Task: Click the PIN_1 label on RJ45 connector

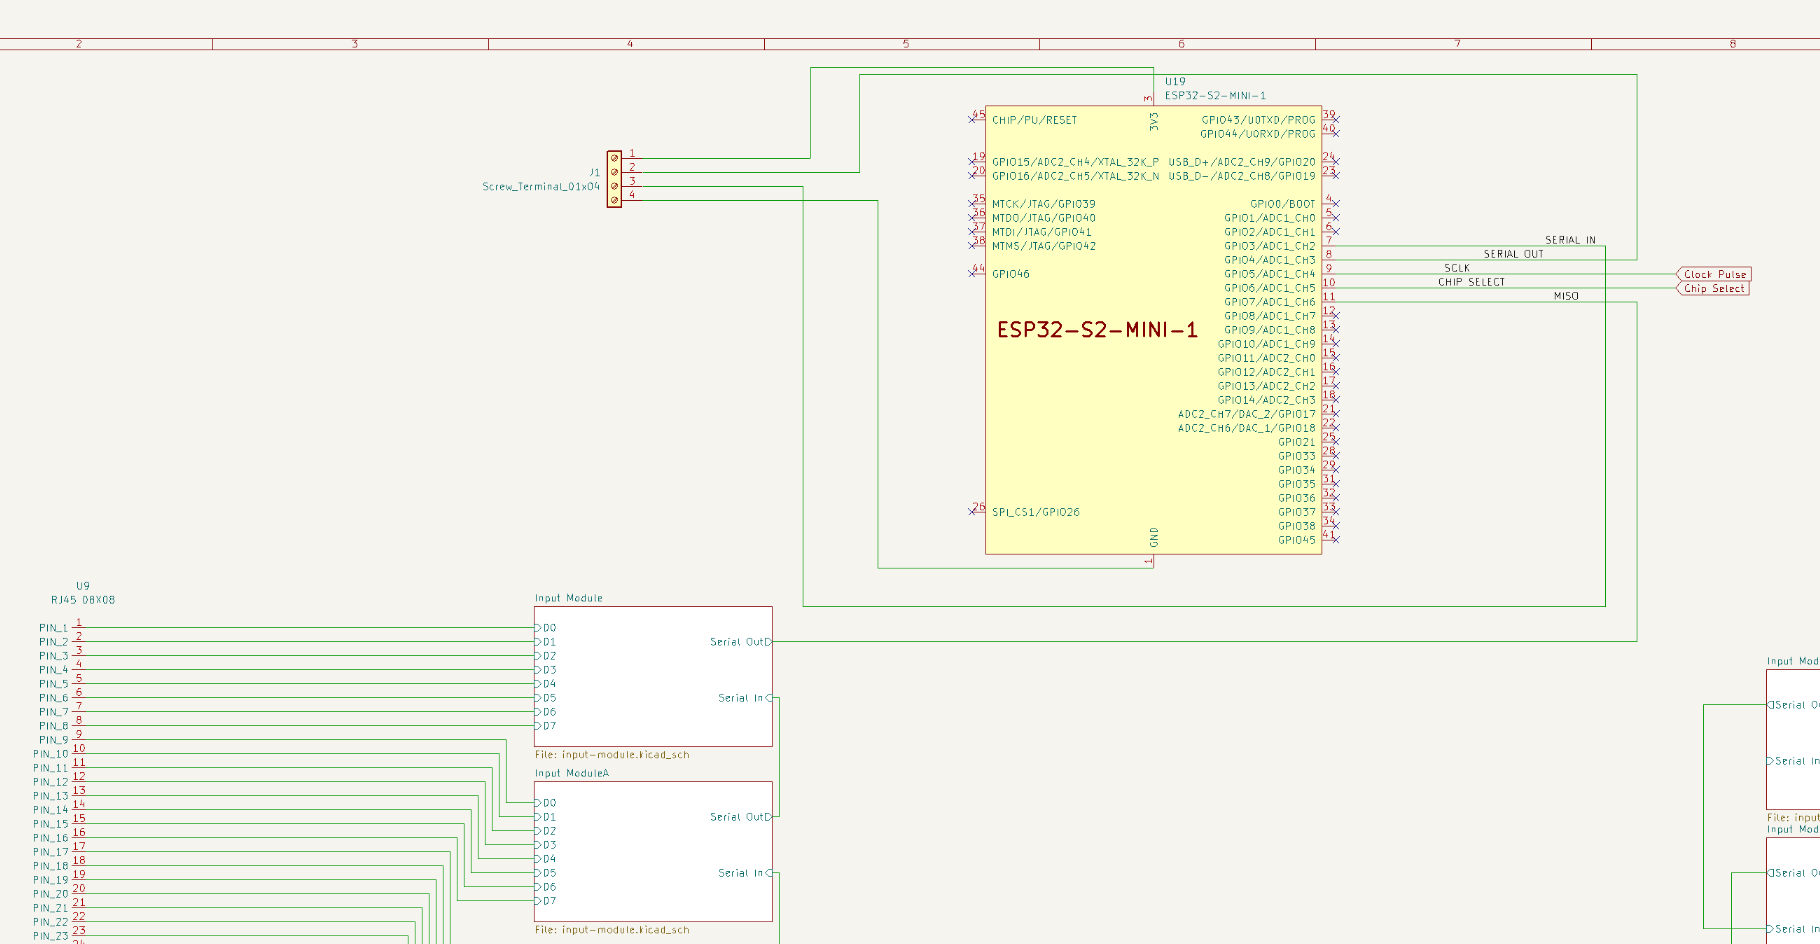Action: [53, 628]
